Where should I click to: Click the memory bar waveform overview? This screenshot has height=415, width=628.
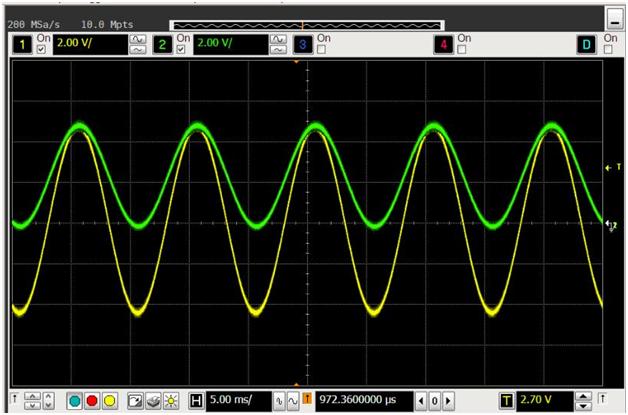click(x=307, y=26)
